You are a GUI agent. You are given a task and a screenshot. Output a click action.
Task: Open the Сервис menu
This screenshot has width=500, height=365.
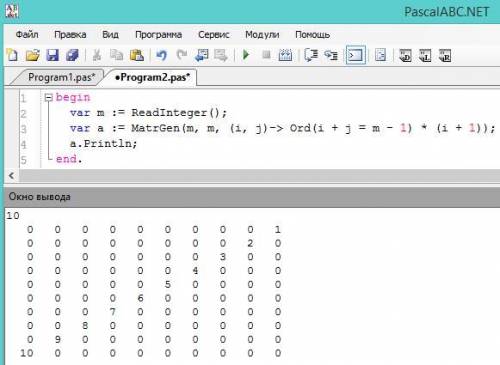click(214, 35)
